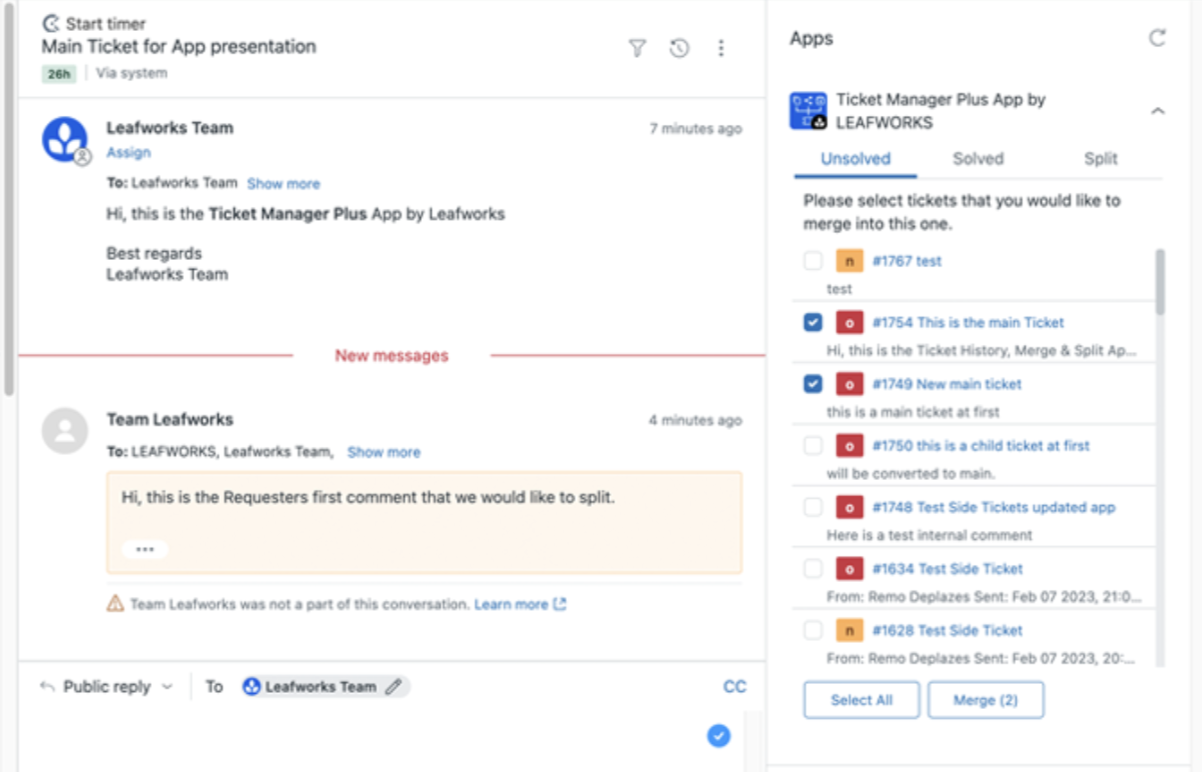Collapse the Ticket Manager Plus app section

pos(1157,111)
